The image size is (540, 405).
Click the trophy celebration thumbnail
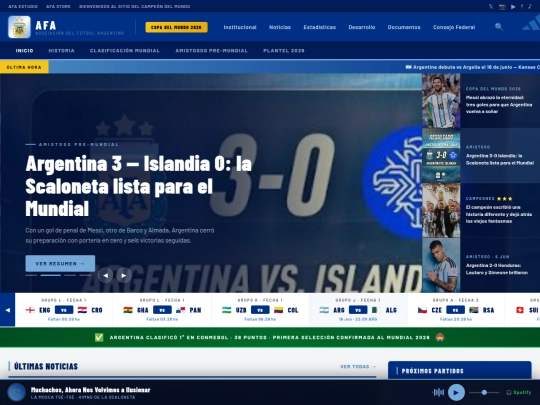441,210
